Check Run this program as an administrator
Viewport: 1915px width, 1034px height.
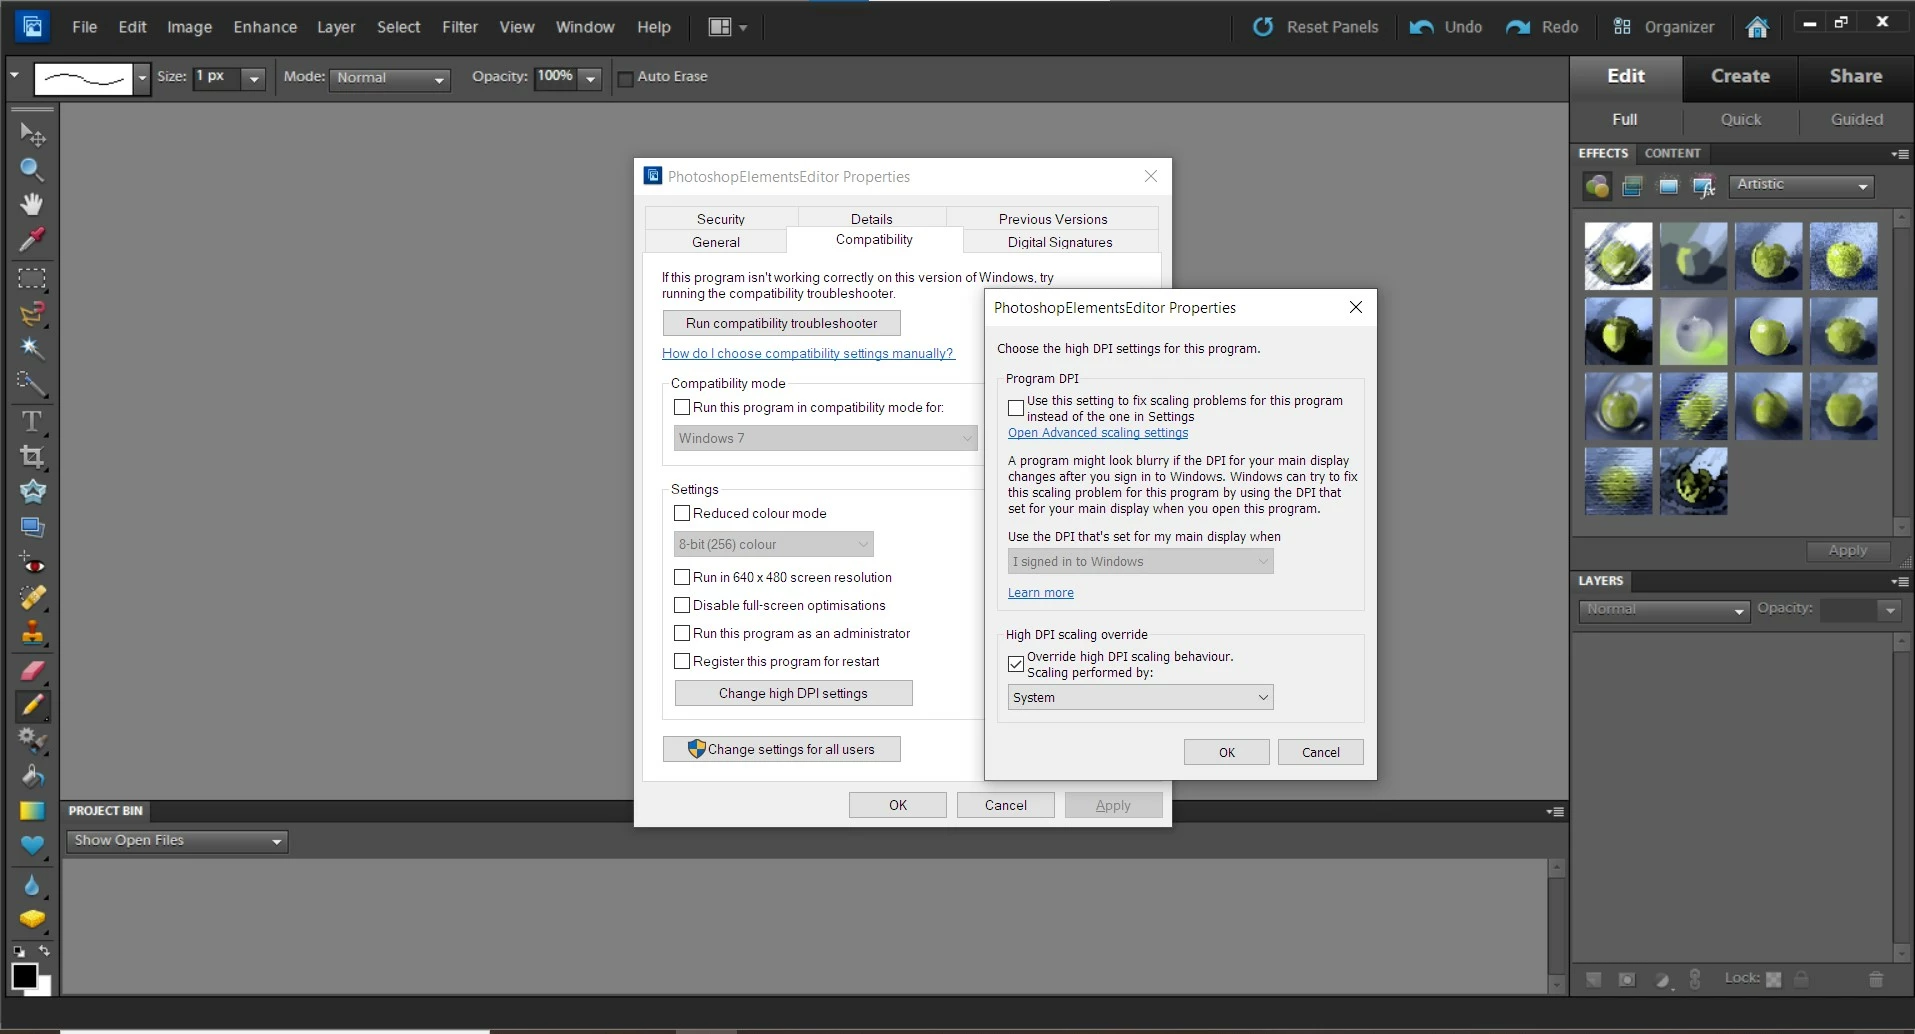click(682, 633)
